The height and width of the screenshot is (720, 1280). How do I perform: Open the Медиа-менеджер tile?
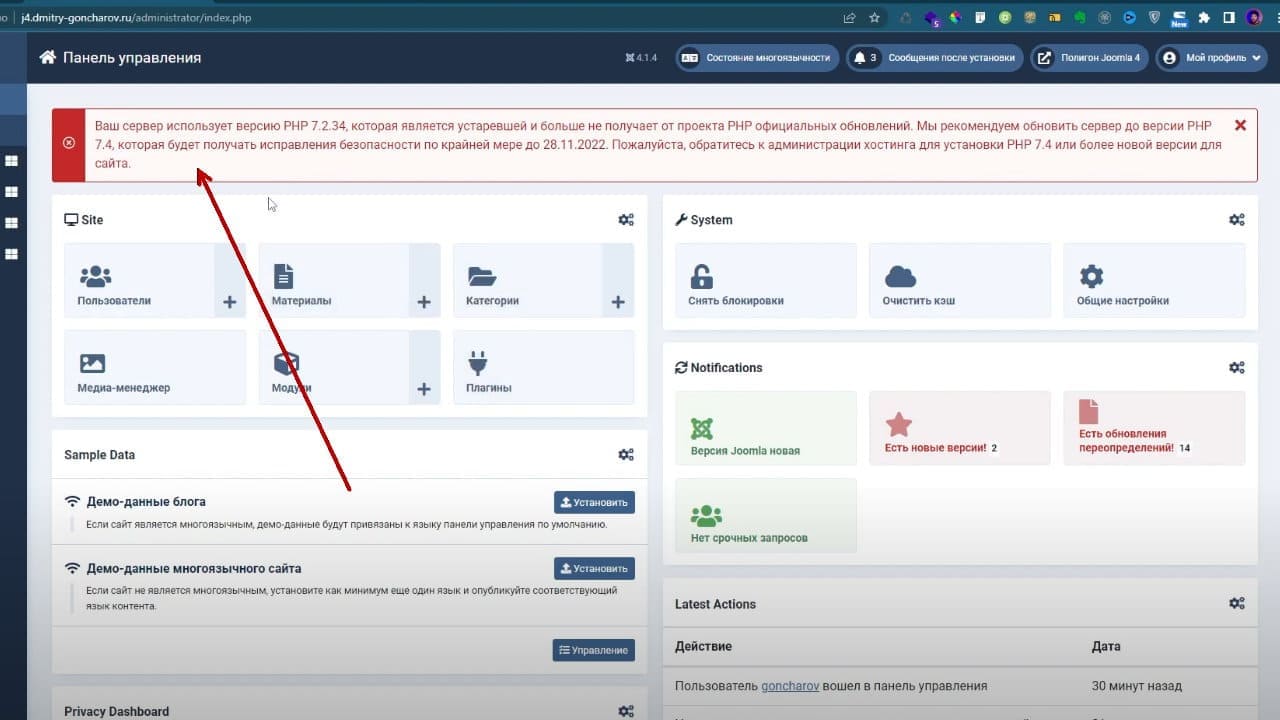155,367
